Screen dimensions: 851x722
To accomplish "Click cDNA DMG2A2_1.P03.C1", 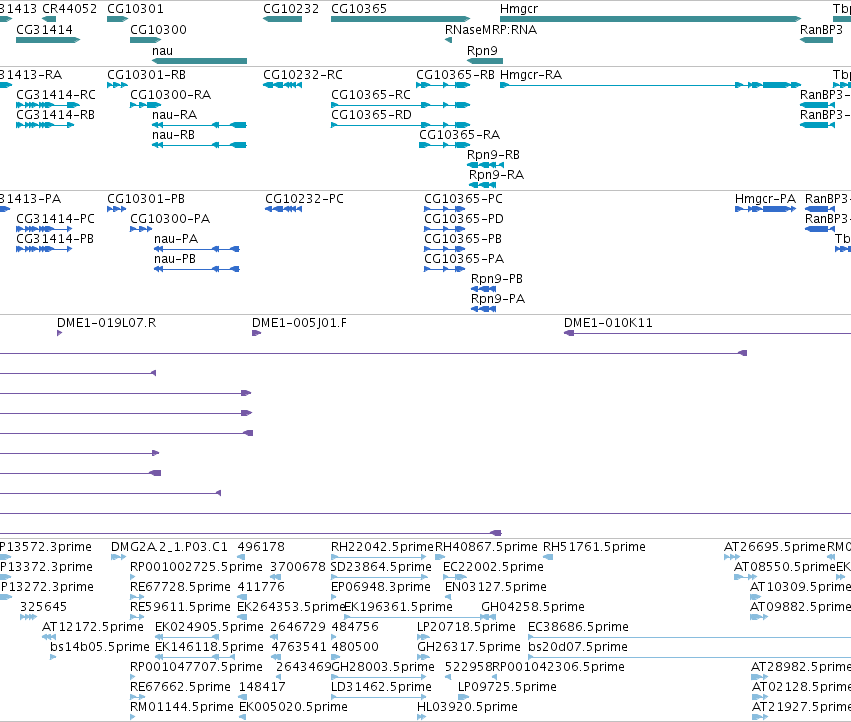I will coord(169,547).
